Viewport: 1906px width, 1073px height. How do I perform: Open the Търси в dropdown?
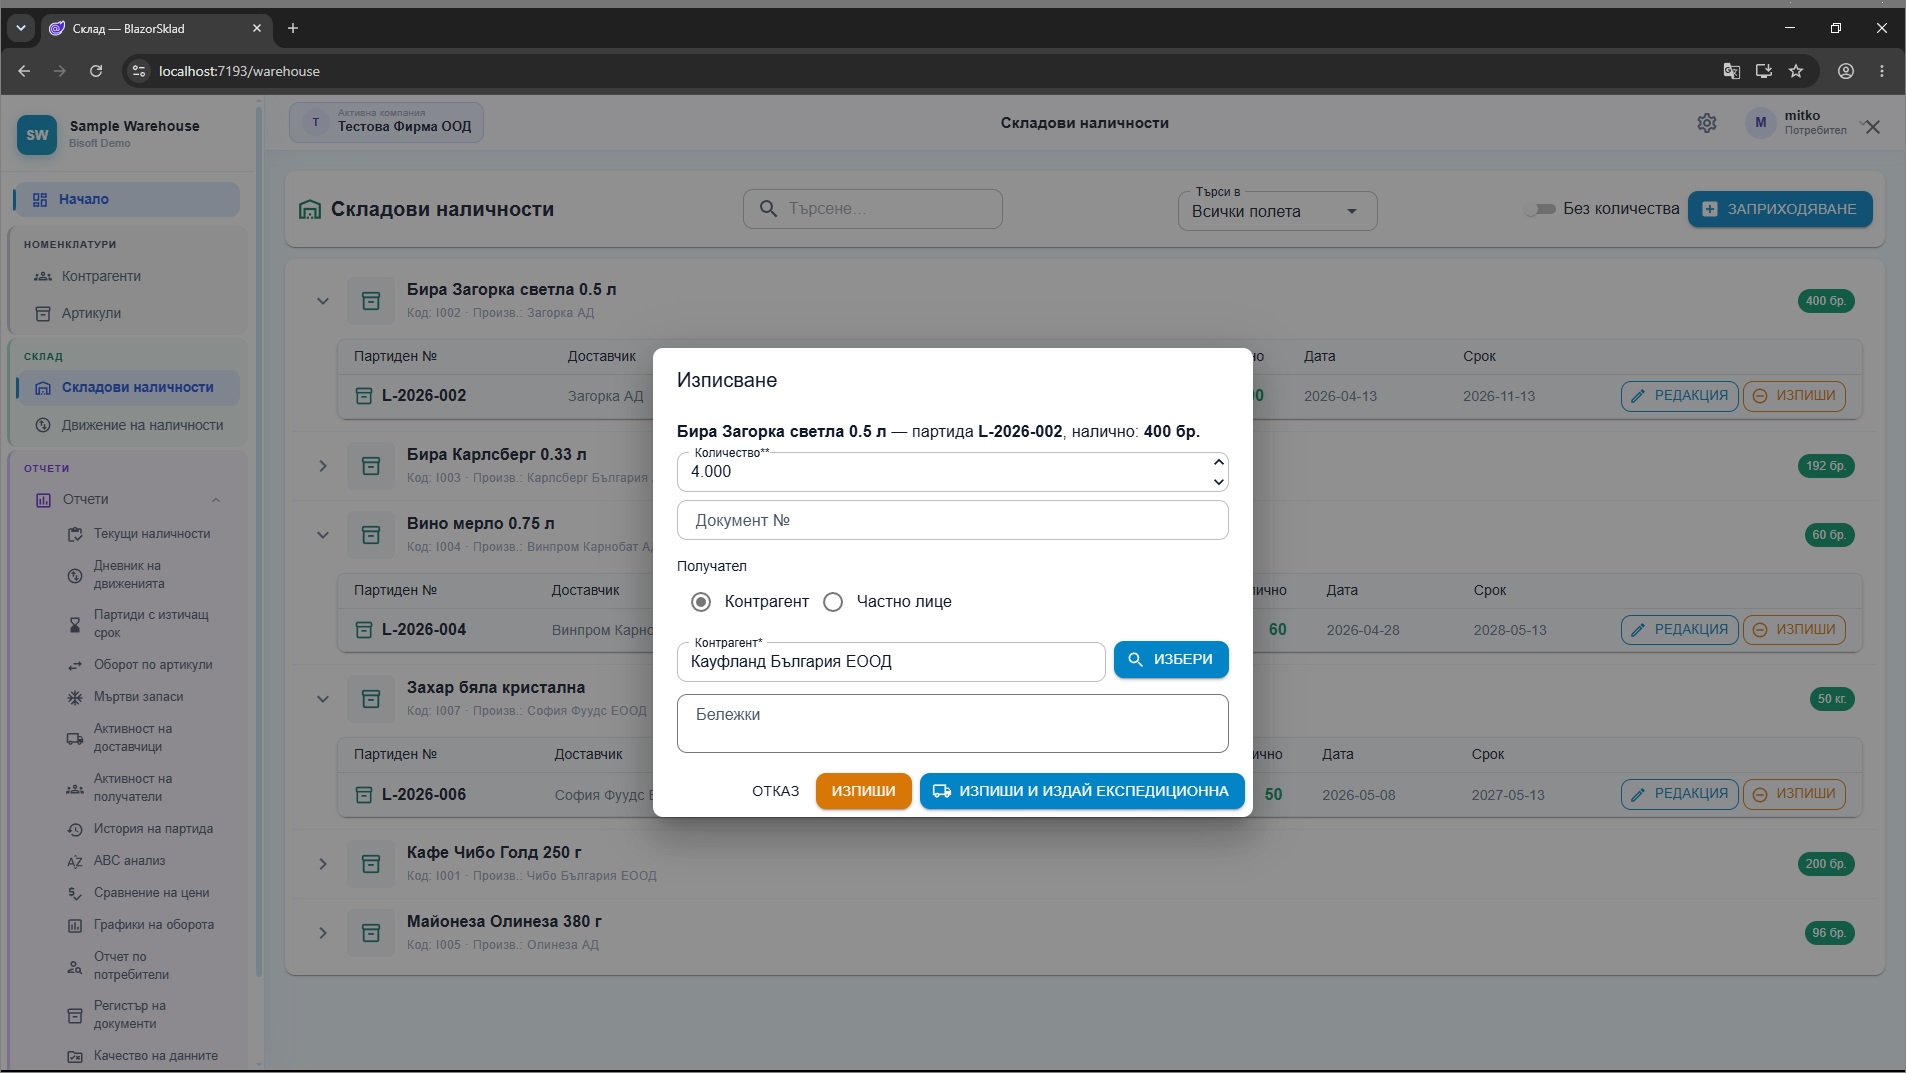click(x=1277, y=212)
